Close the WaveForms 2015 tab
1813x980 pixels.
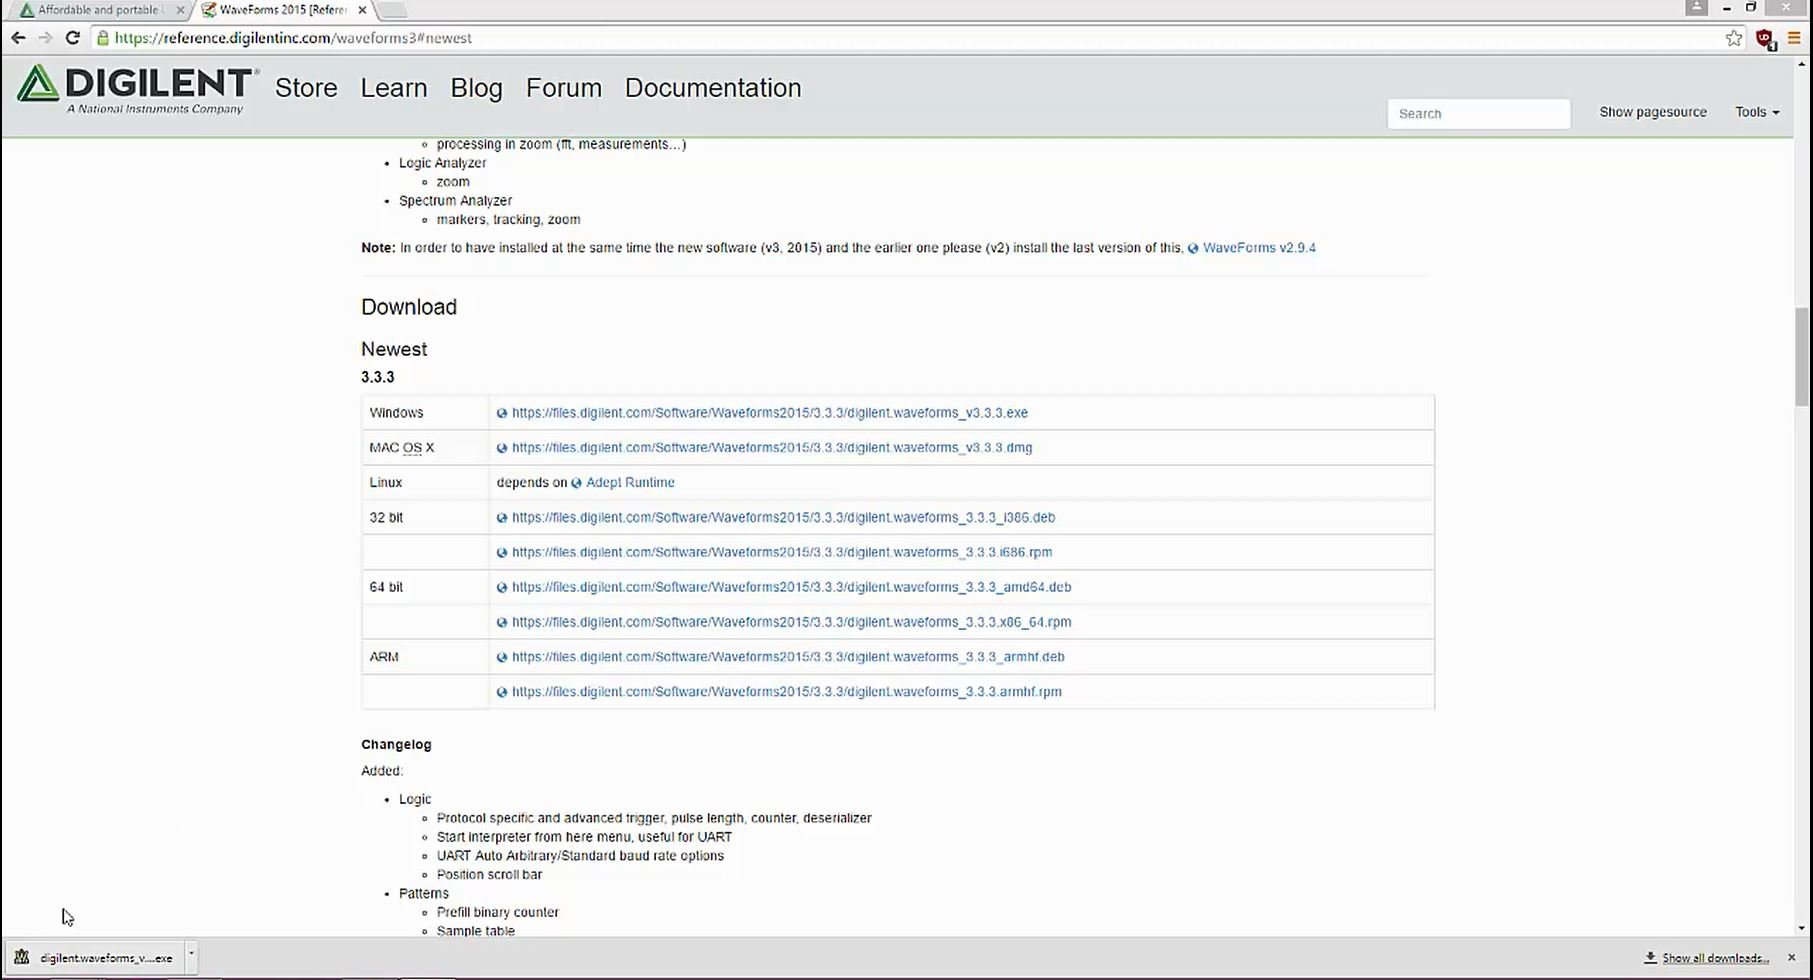362,10
